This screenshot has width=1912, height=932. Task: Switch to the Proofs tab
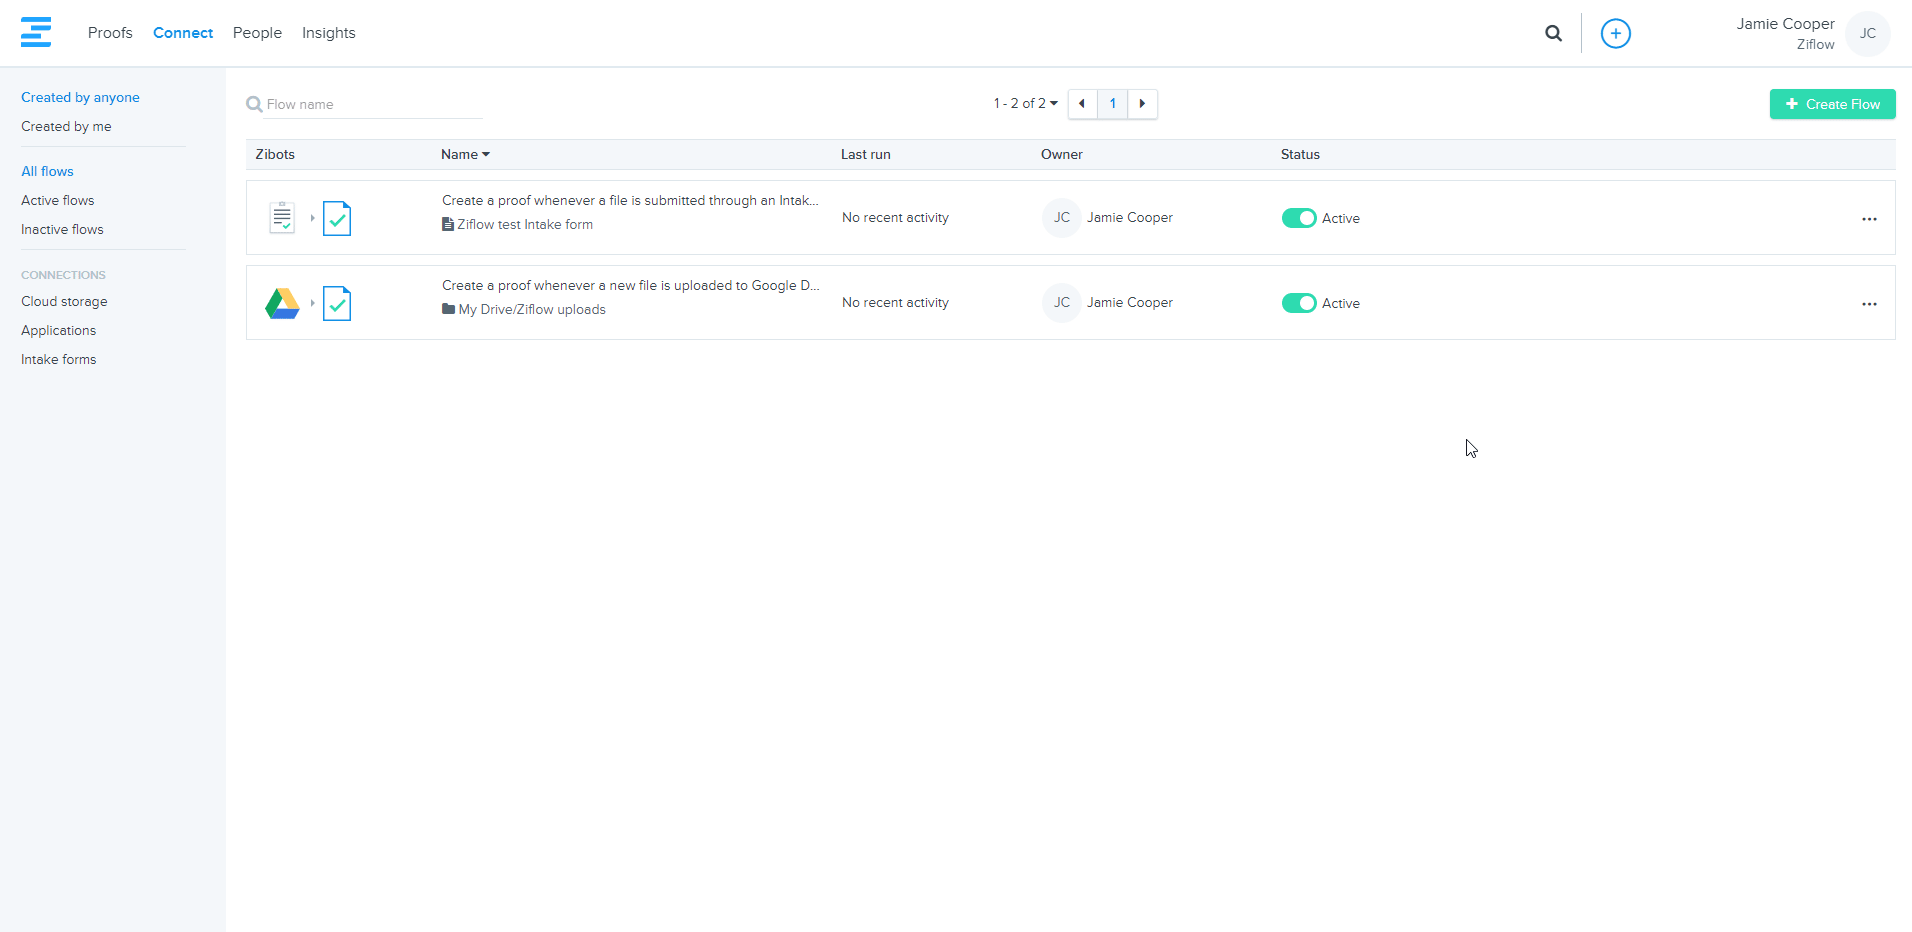[x=110, y=33]
